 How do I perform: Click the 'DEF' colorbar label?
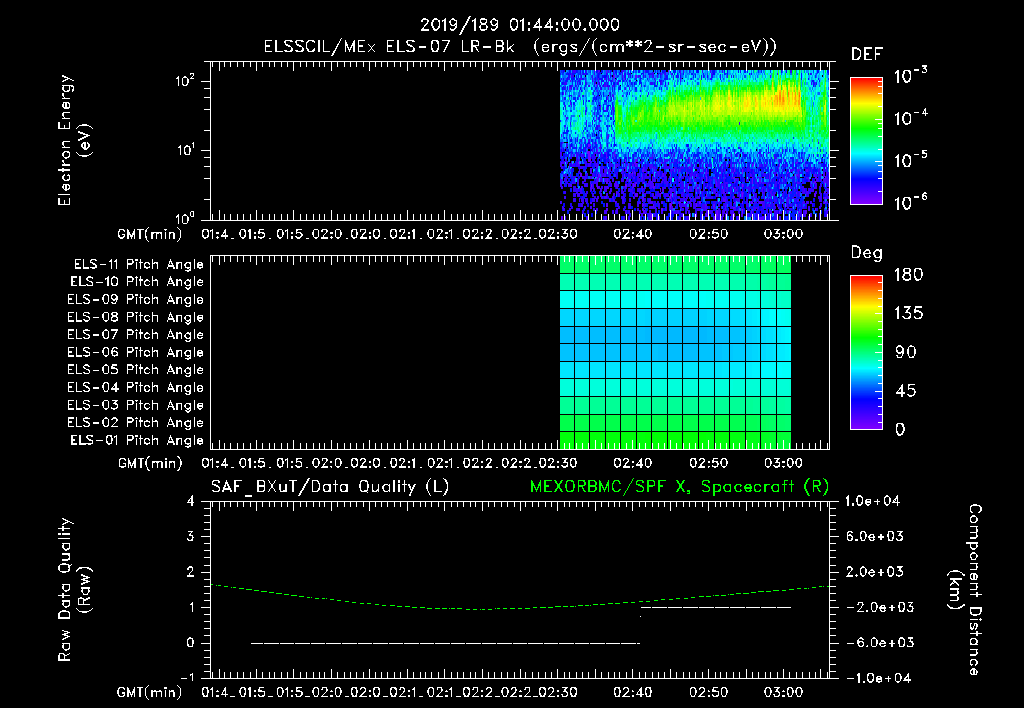coord(867,55)
